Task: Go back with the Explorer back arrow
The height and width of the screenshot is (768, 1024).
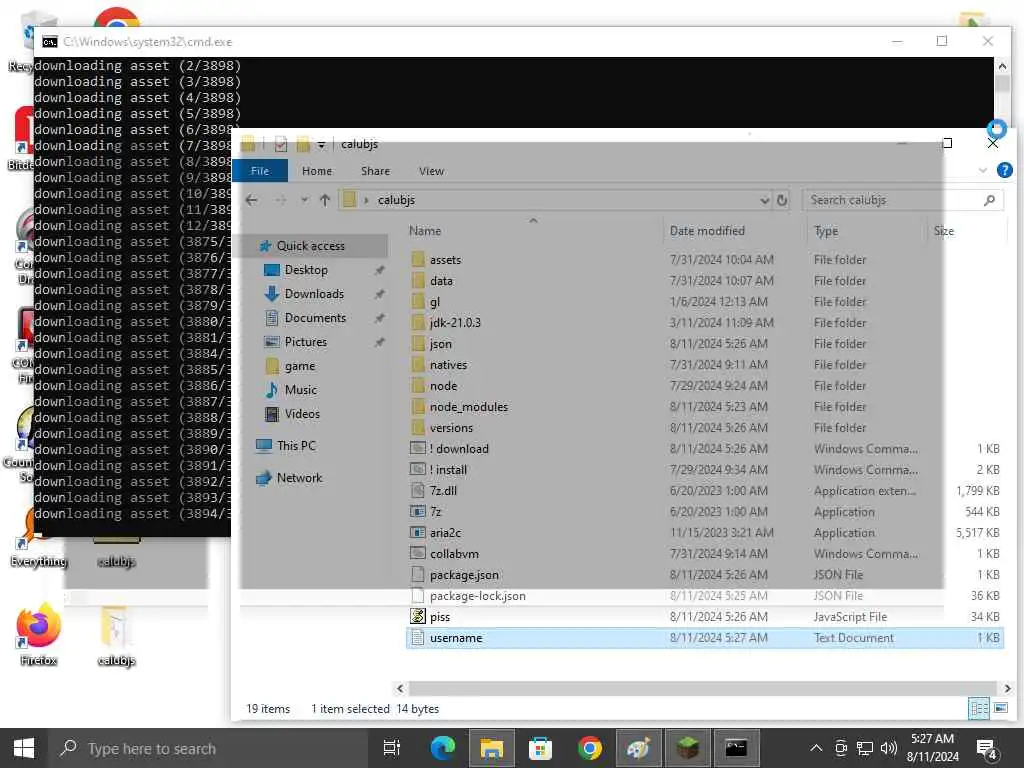Action: coord(252,200)
